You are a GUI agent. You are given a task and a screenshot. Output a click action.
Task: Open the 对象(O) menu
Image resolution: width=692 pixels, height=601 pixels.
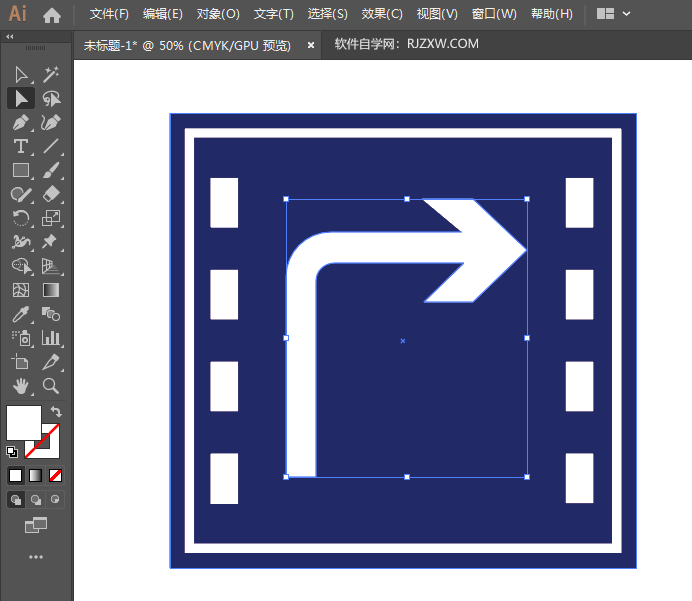tap(218, 14)
